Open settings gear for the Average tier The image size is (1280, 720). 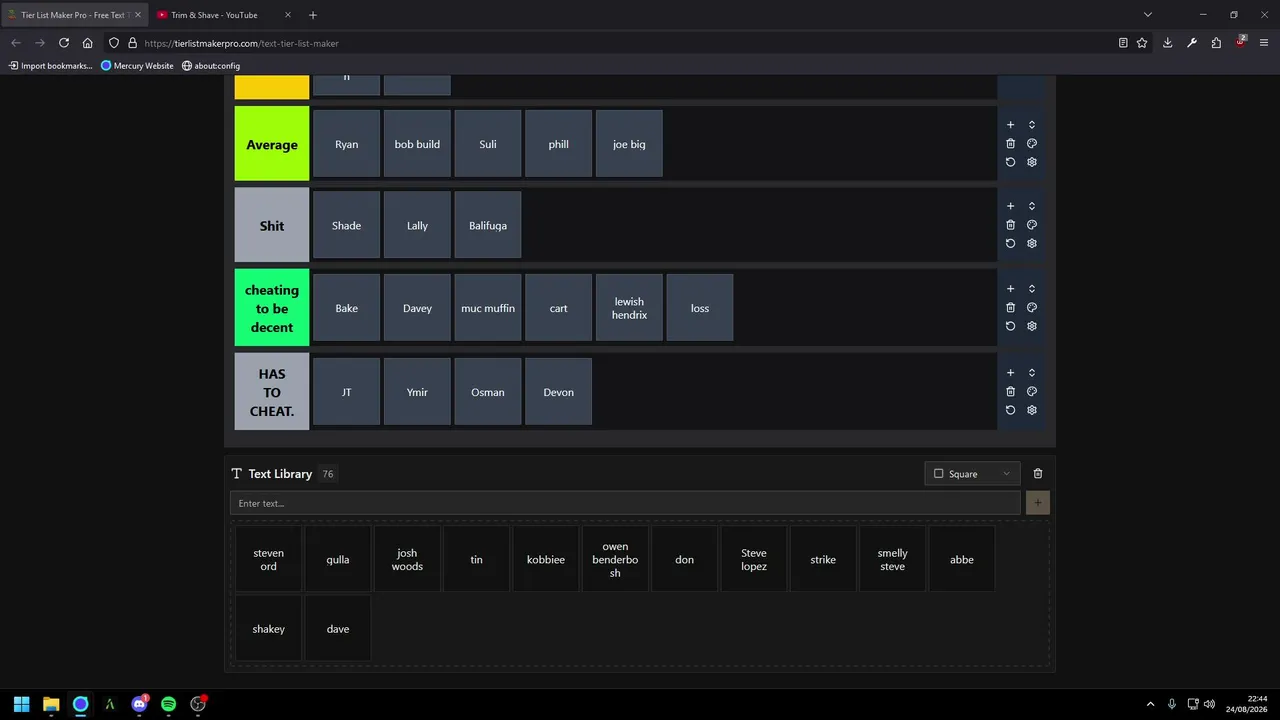1032,162
